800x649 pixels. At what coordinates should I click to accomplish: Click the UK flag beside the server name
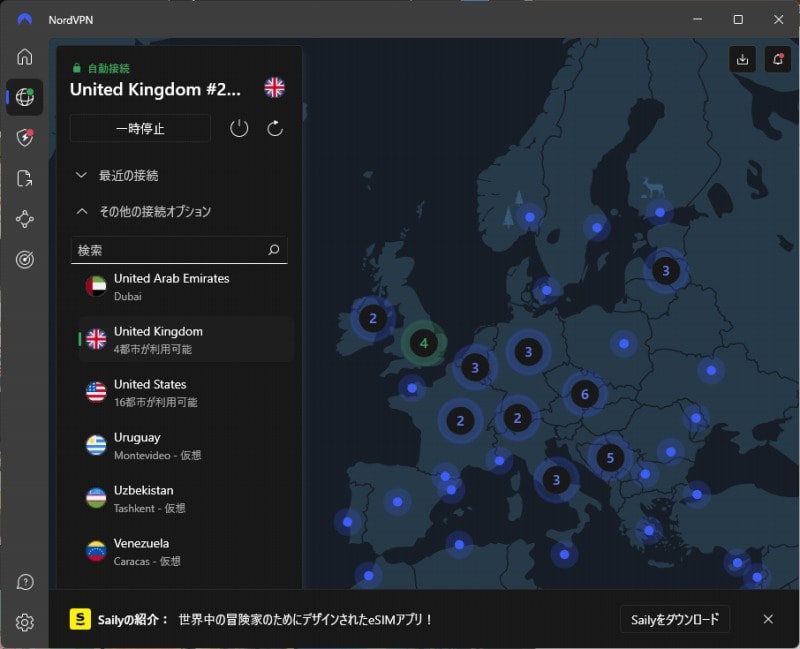coord(274,88)
